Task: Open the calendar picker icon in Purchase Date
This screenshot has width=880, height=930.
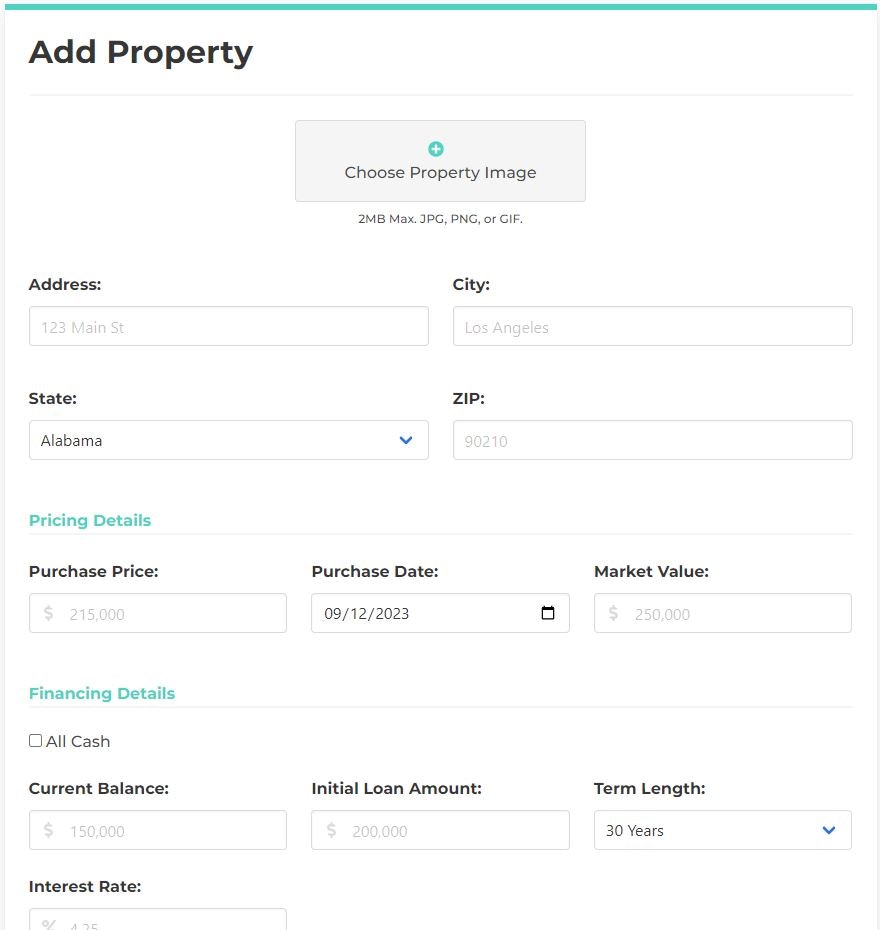Action: 548,613
